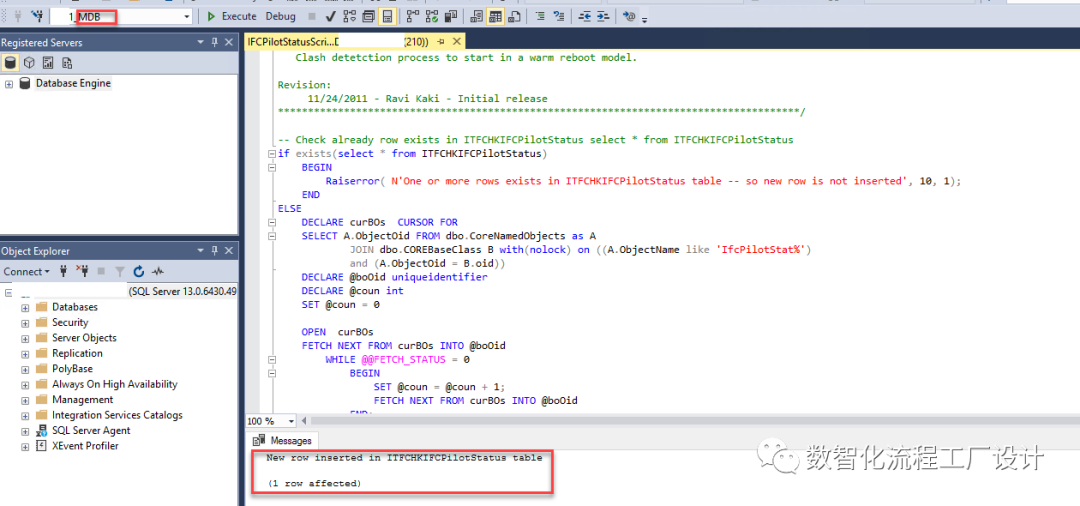Expand the Databases folder
1080x506 pixels.
pyautogui.click(x=25, y=308)
